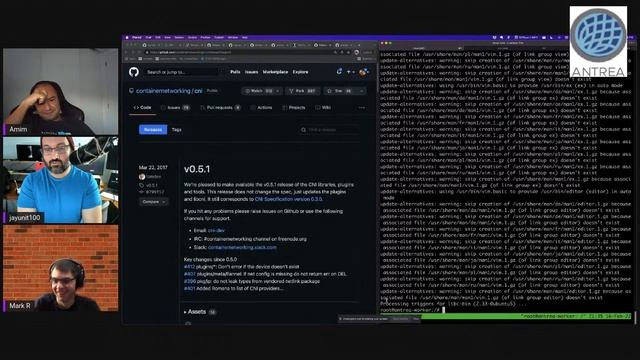
Task: Switch to the Actions tab
Action: [x=262, y=107]
